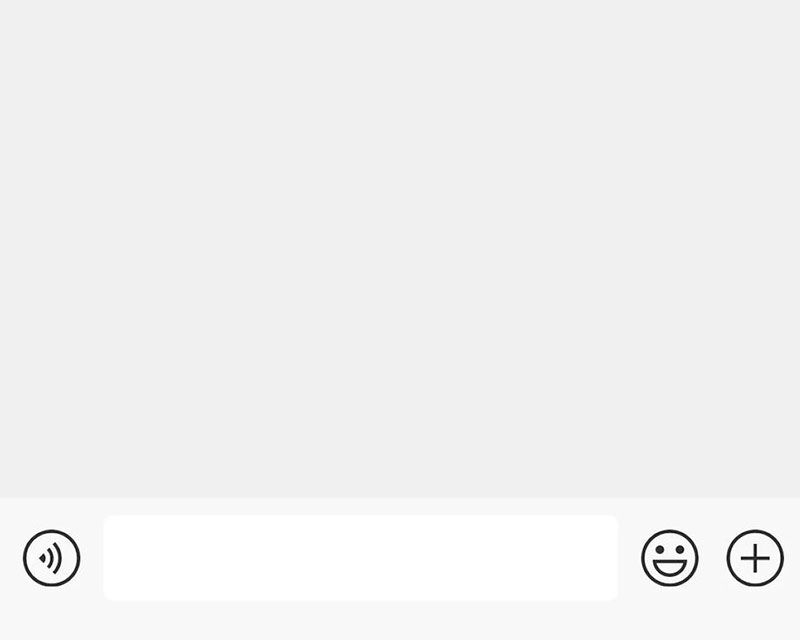Click inside the chat message input field
Viewport: 800px width, 640px height.
pyautogui.click(x=361, y=558)
